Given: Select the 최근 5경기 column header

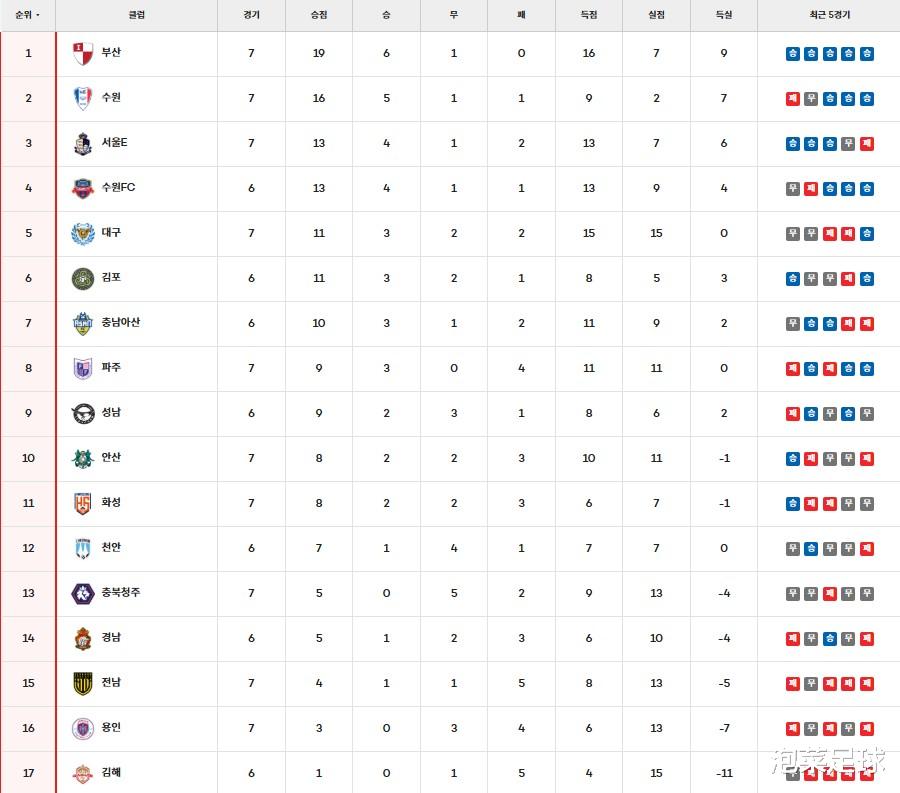Looking at the screenshot, I should point(830,16).
